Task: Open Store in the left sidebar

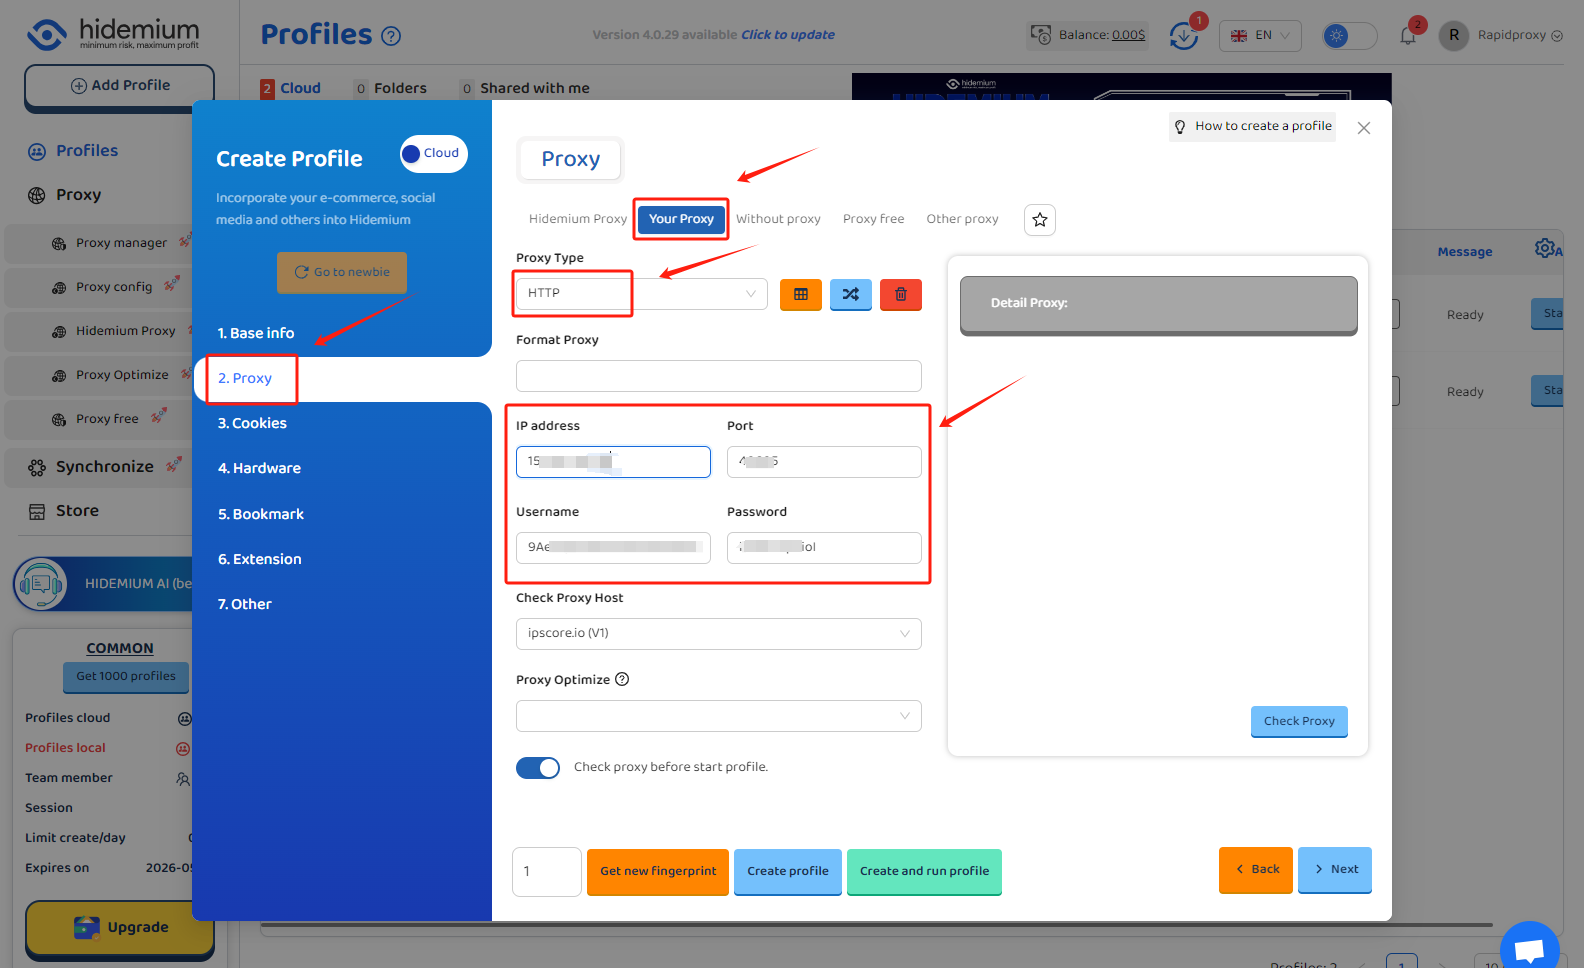Action: click(x=77, y=511)
